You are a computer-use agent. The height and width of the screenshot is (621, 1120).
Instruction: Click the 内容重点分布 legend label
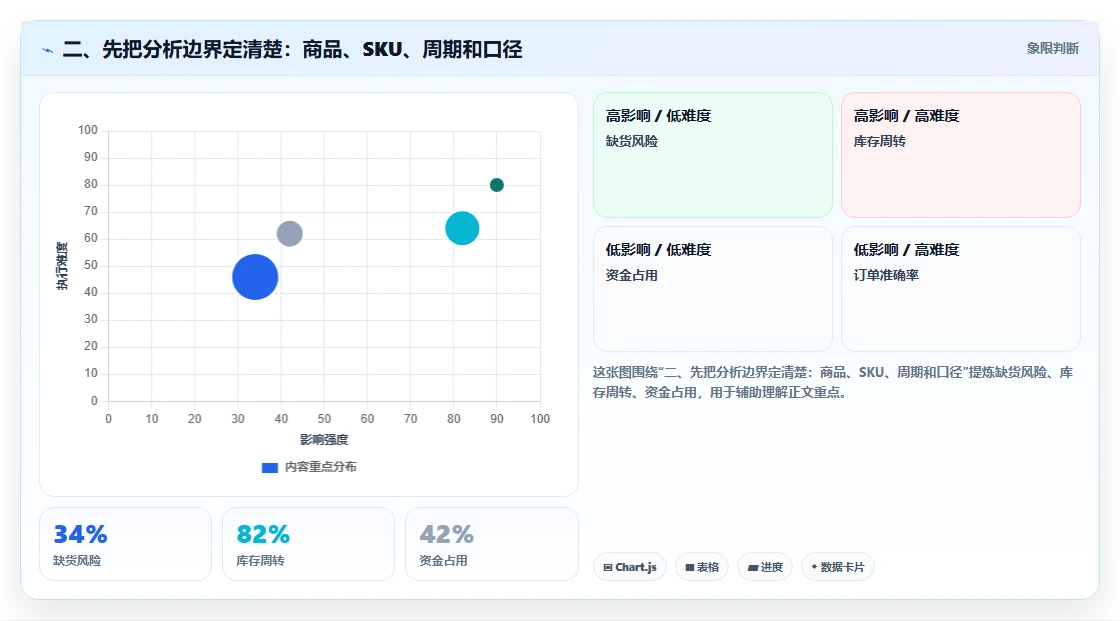[x=321, y=467]
